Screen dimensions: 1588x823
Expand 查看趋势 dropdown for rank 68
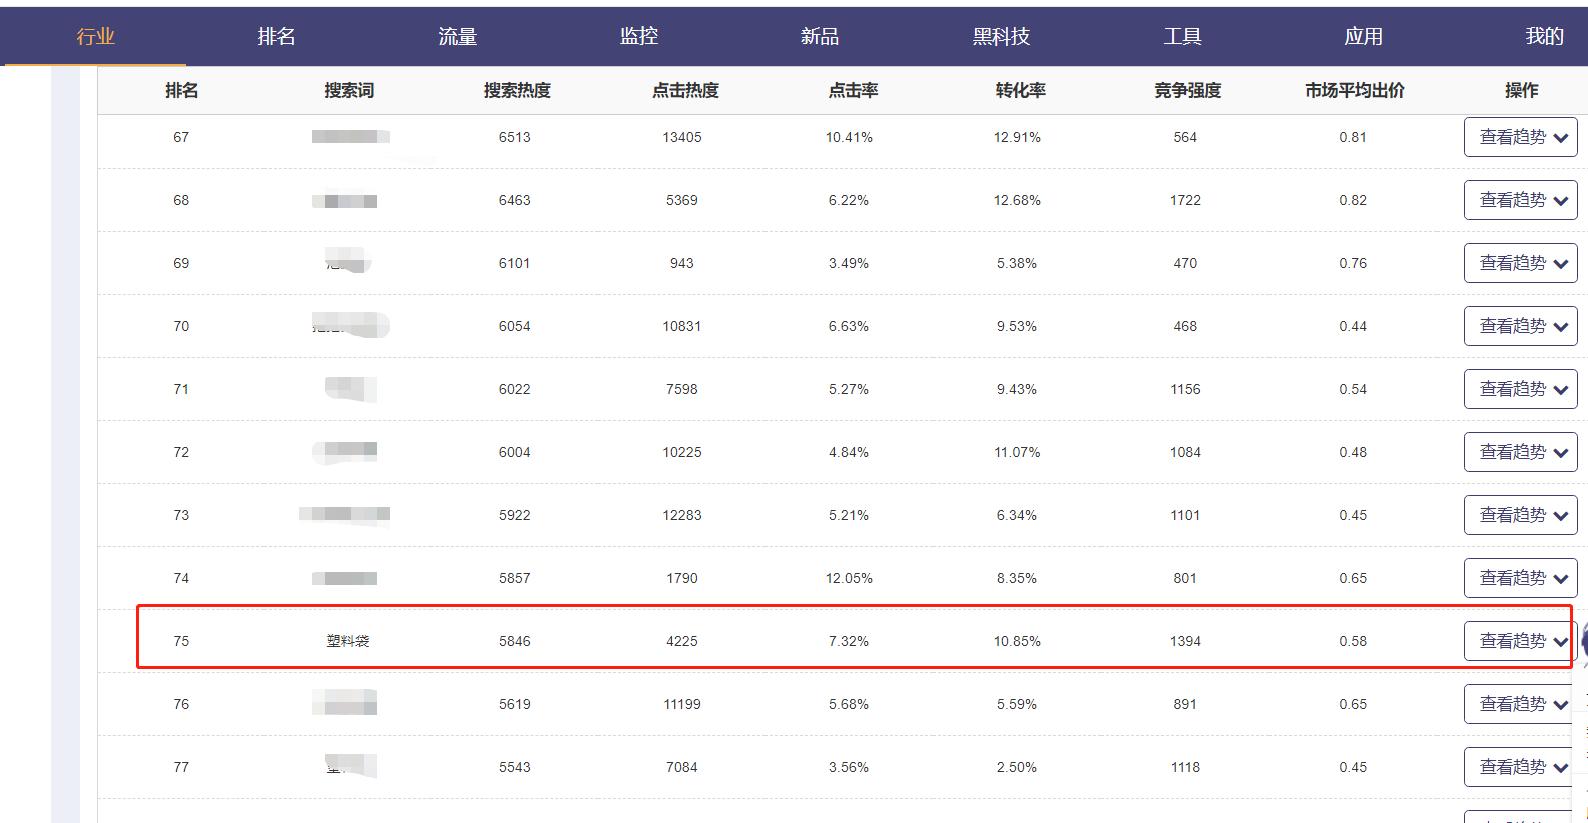pyautogui.click(x=1520, y=201)
